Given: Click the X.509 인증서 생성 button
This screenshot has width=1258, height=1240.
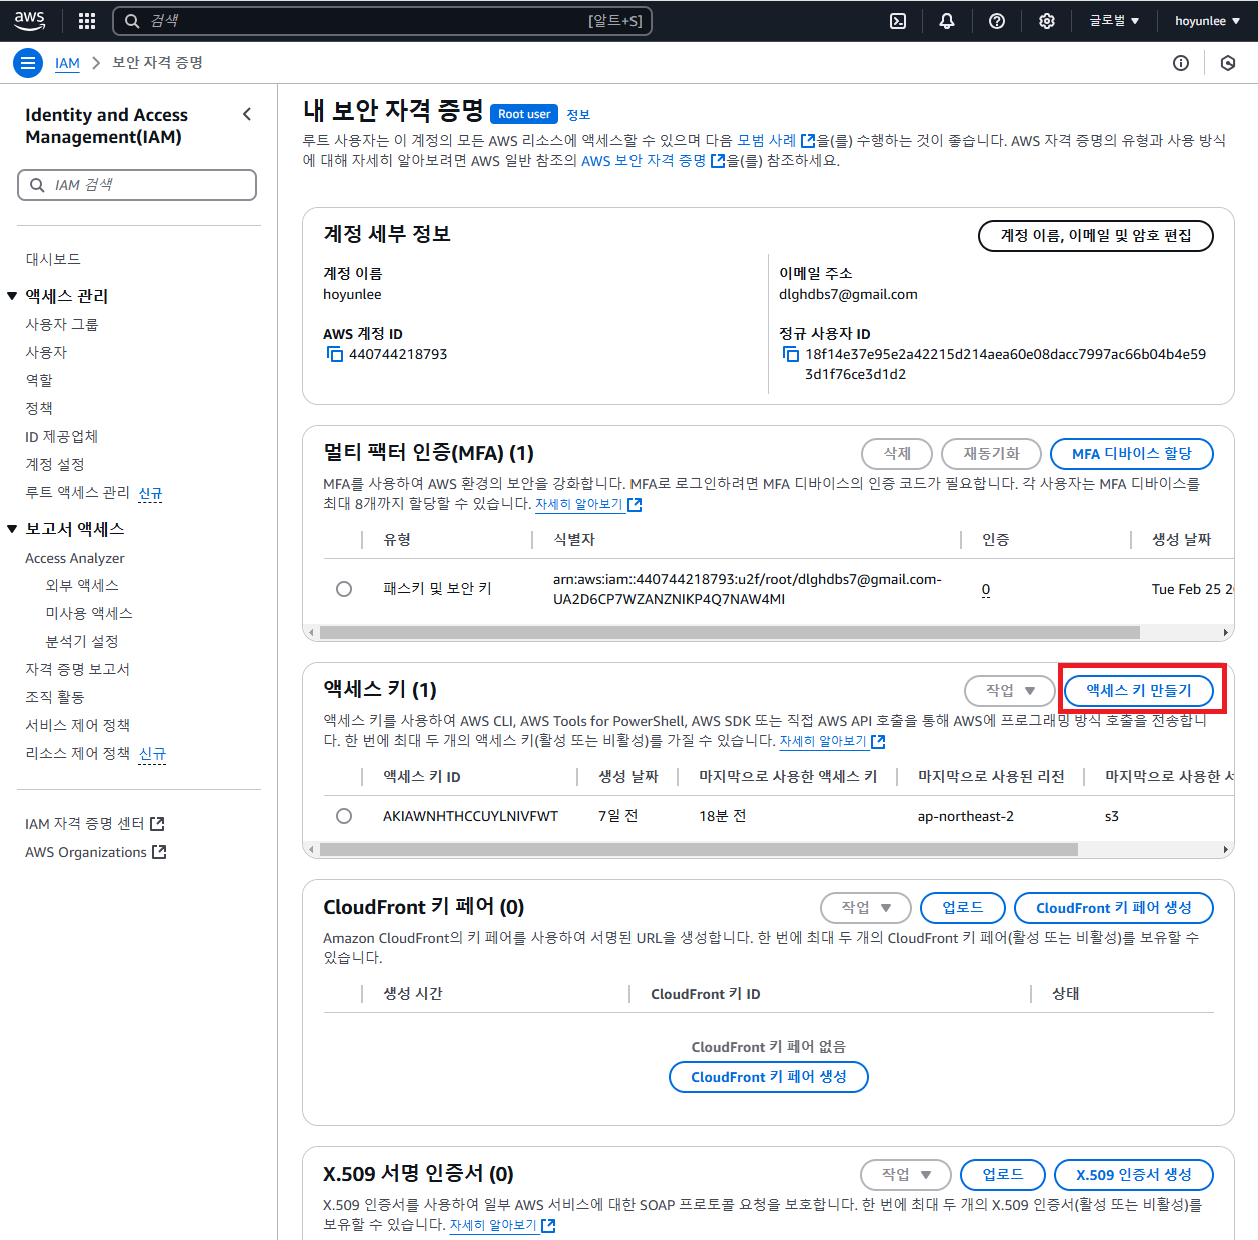Looking at the screenshot, I should 1134,1175.
